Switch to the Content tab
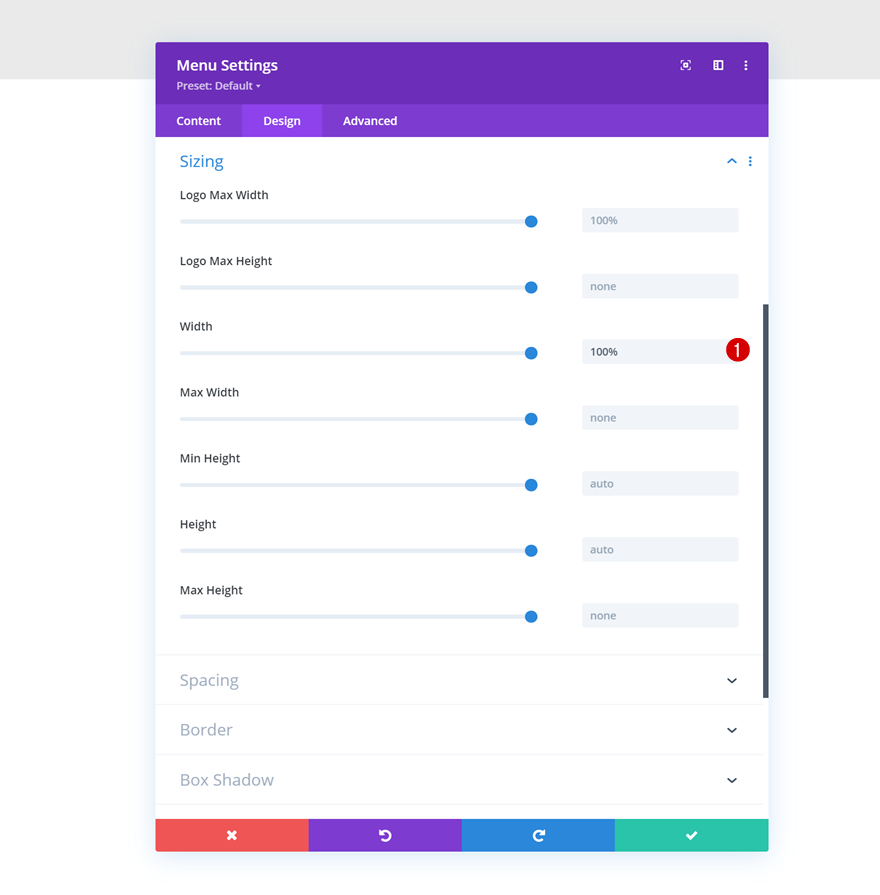 tap(199, 121)
